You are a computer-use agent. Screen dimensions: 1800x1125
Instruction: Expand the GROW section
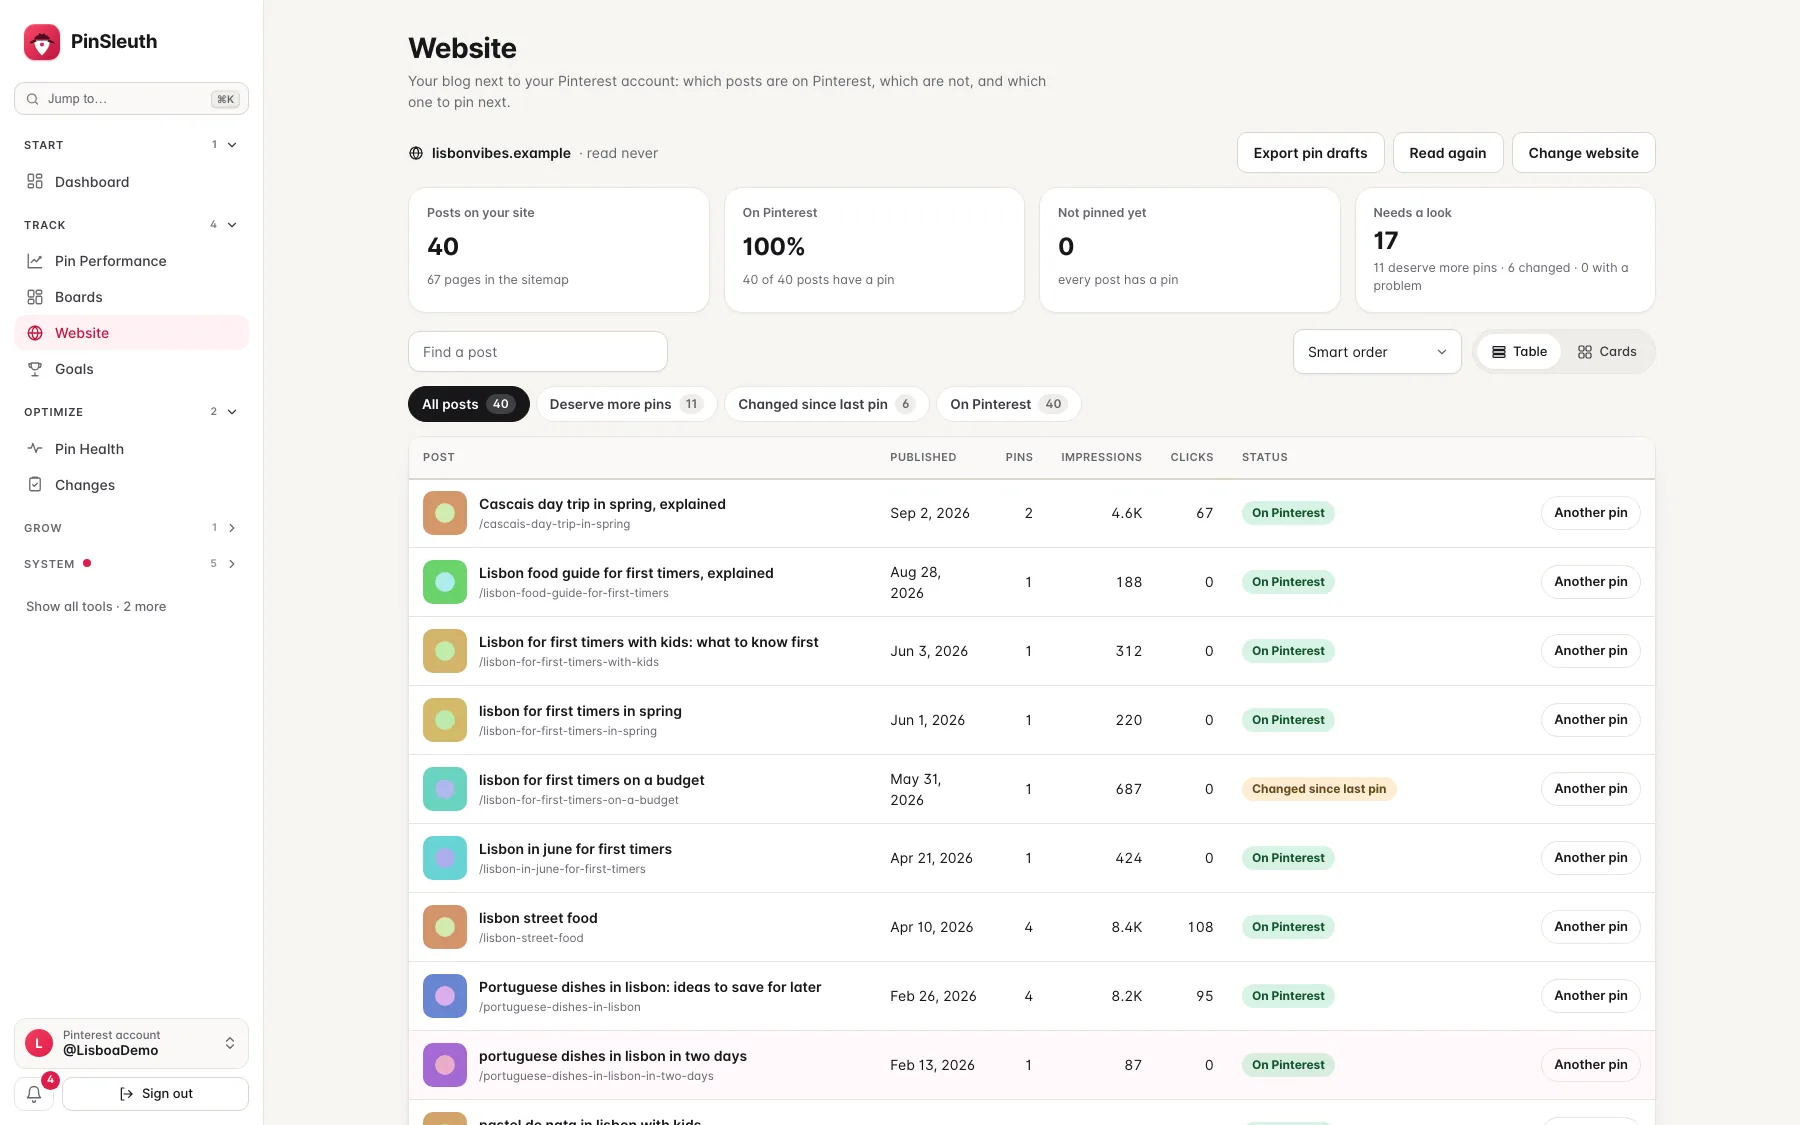click(x=232, y=528)
